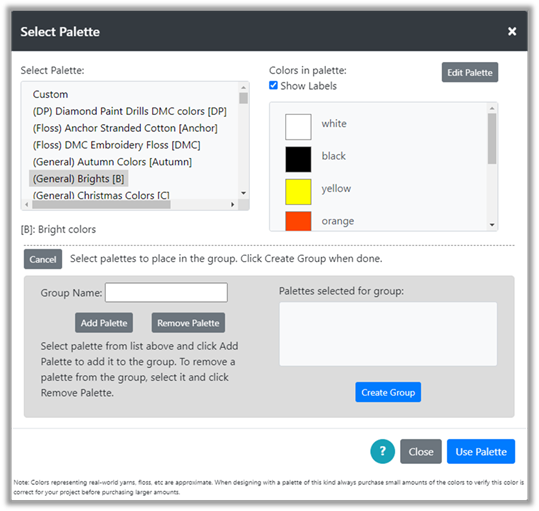
Task: Click the Remove Palette button
Action: coord(188,323)
